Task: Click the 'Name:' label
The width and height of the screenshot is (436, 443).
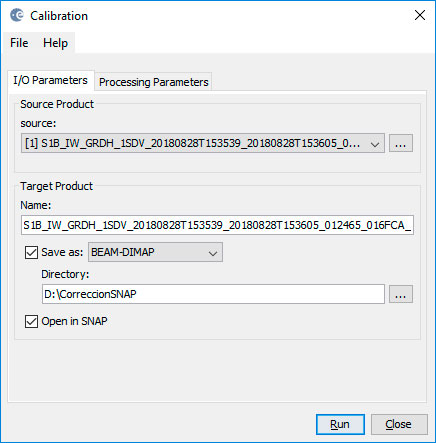Action: 36,205
